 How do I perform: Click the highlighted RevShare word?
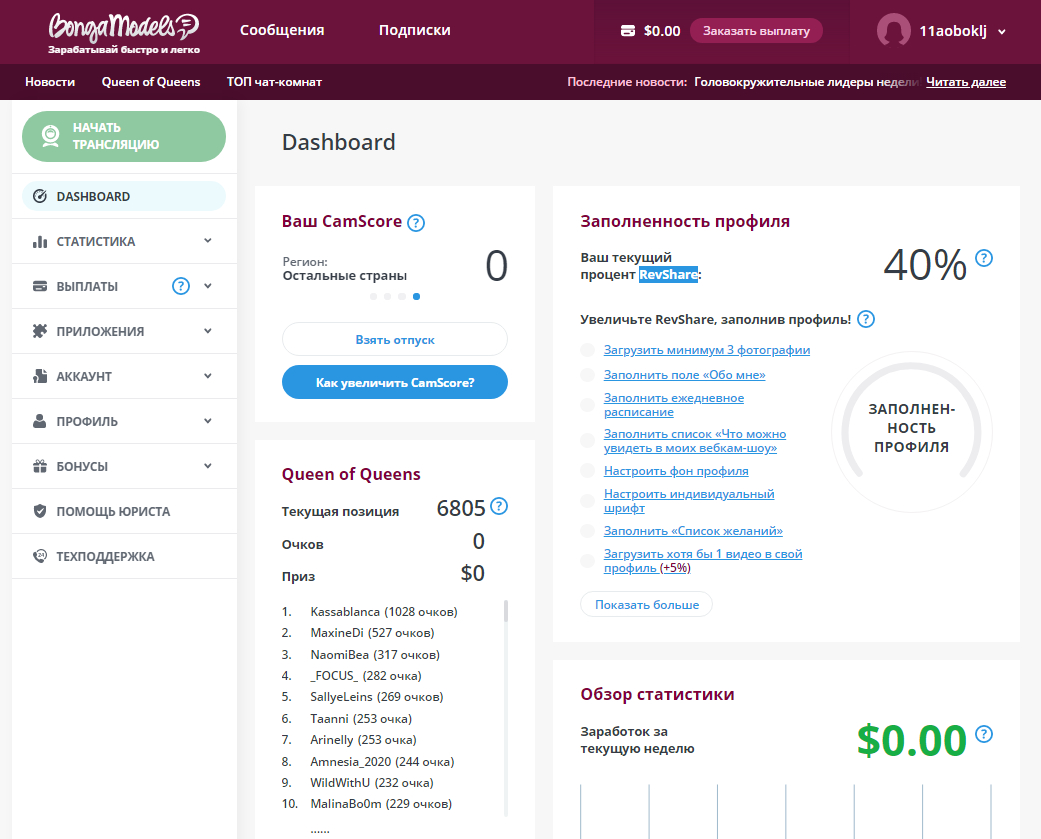click(x=668, y=274)
